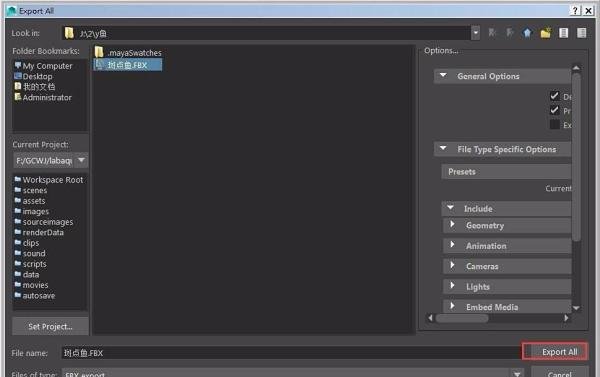The width and height of the screenshot is (600, 377).
Task: Select the FBX file in file list
Action: pyautogui.click(x=128, y=65)
